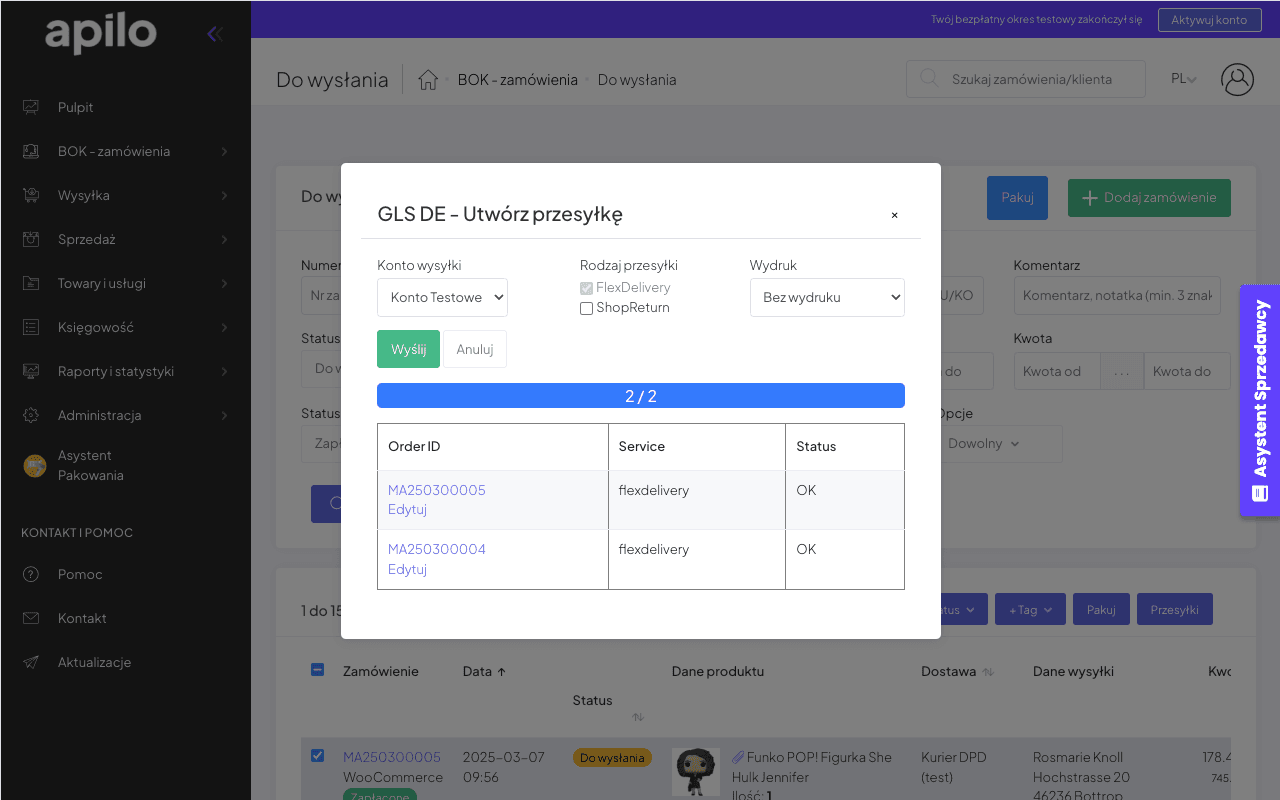Switch language using PL dropdown
This screenshot has height=800, width=1280.
point(1183,79)
